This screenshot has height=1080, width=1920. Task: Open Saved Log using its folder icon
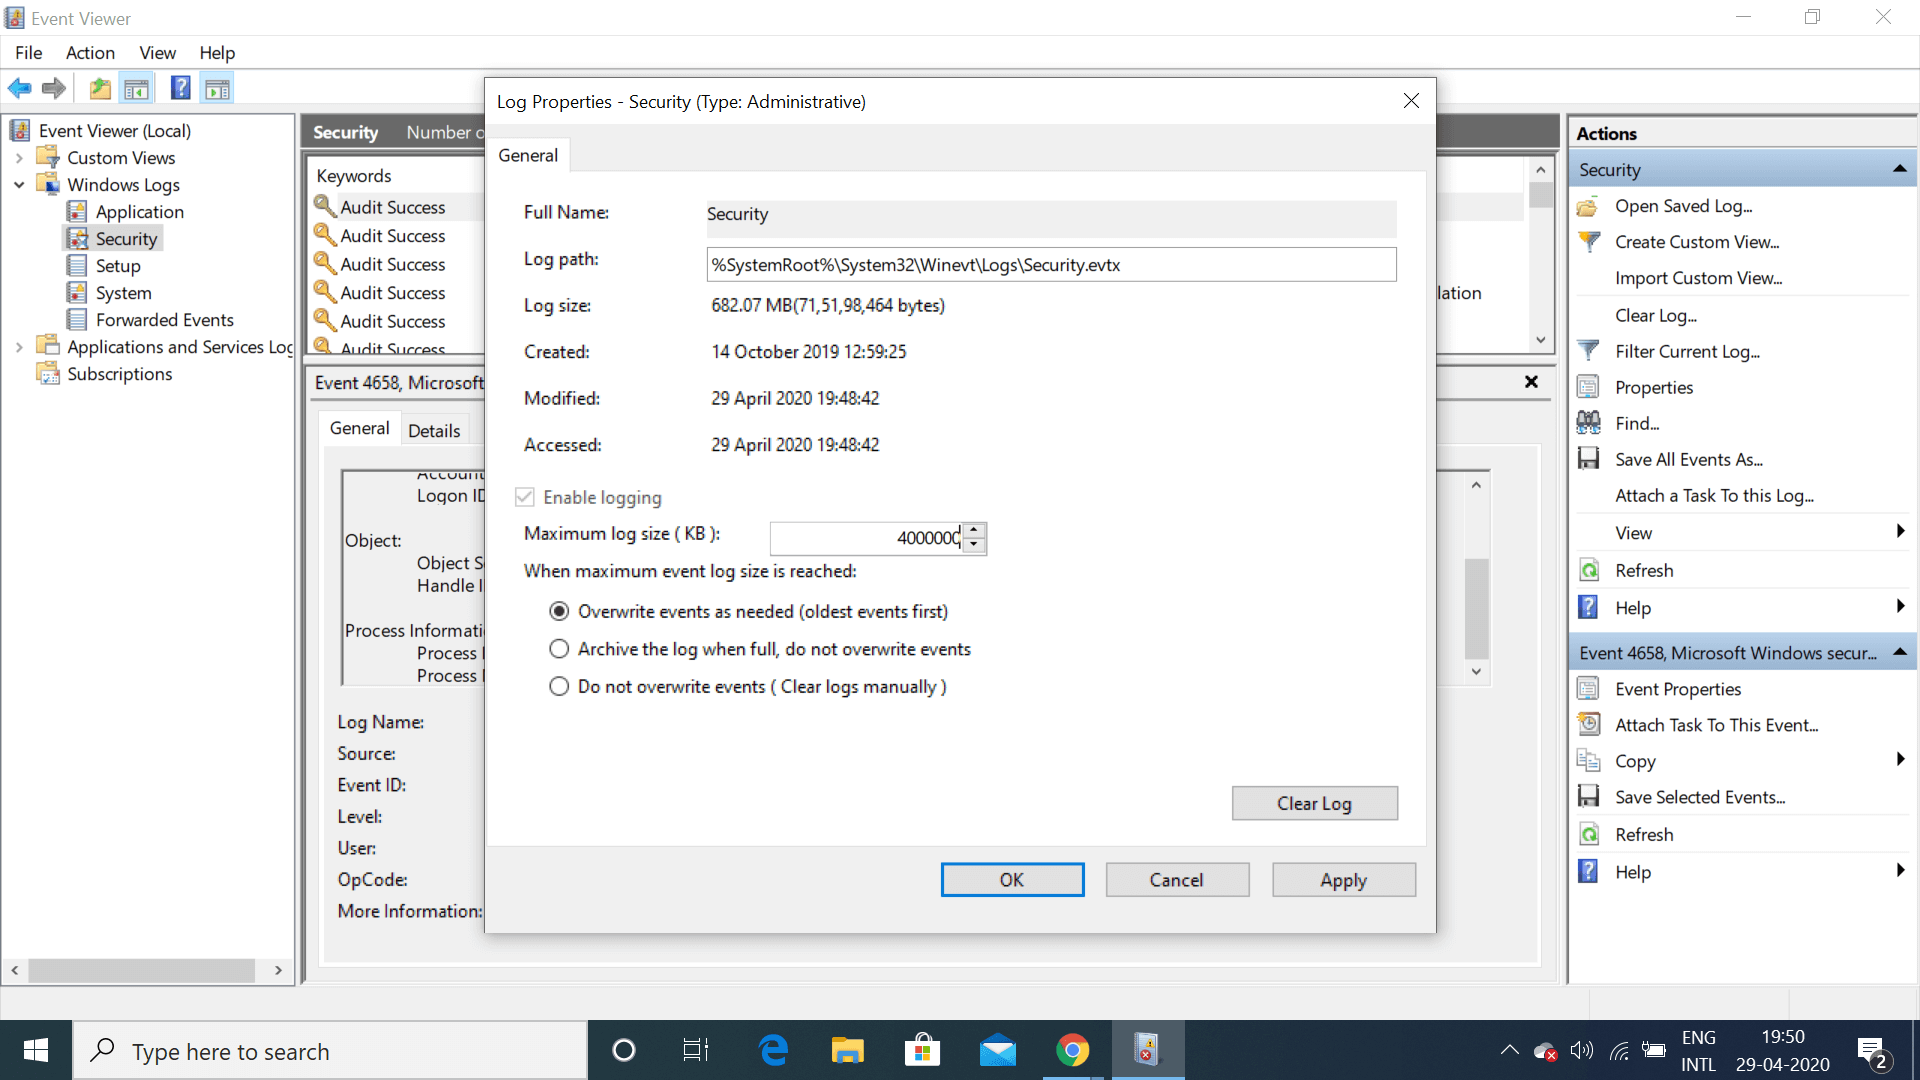pyautogui.click(x=1589, y=206)
